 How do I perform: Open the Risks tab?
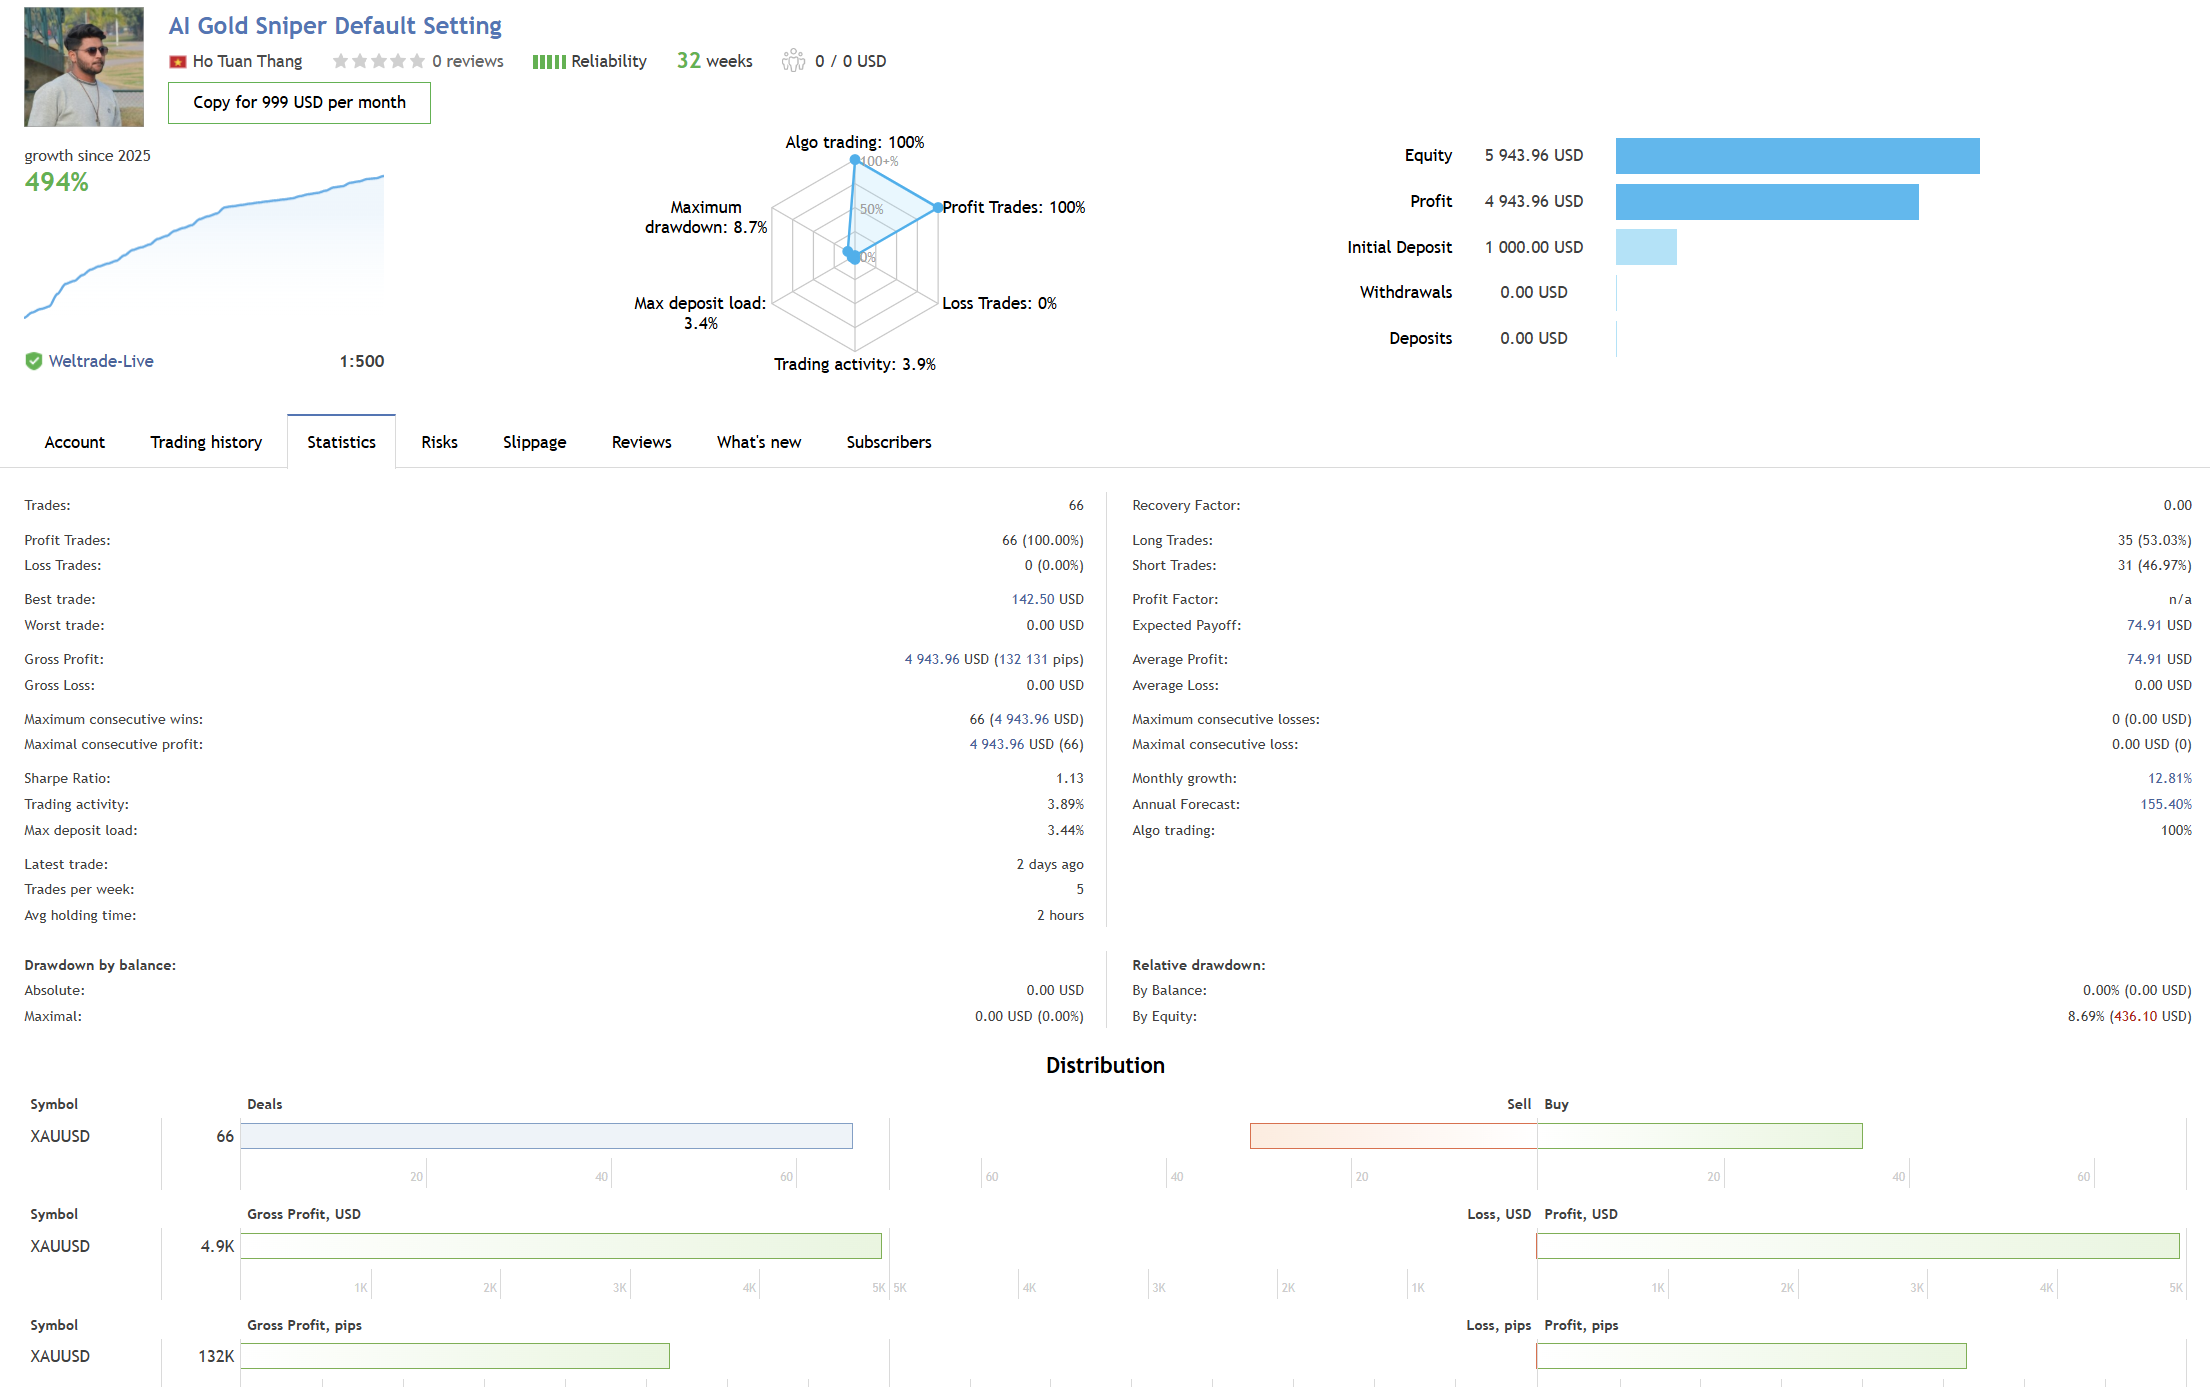click(x=439, y=442)
